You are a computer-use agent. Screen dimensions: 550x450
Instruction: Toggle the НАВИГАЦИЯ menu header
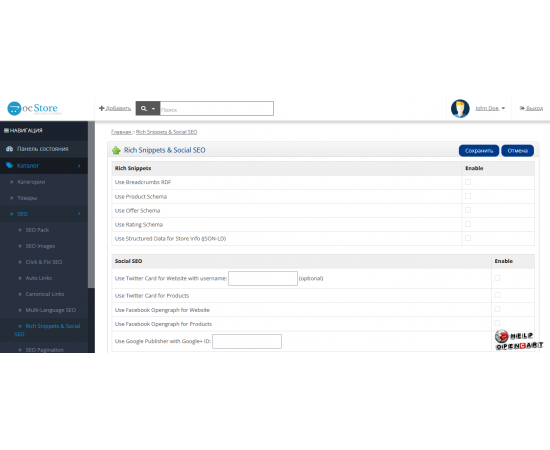23,130
